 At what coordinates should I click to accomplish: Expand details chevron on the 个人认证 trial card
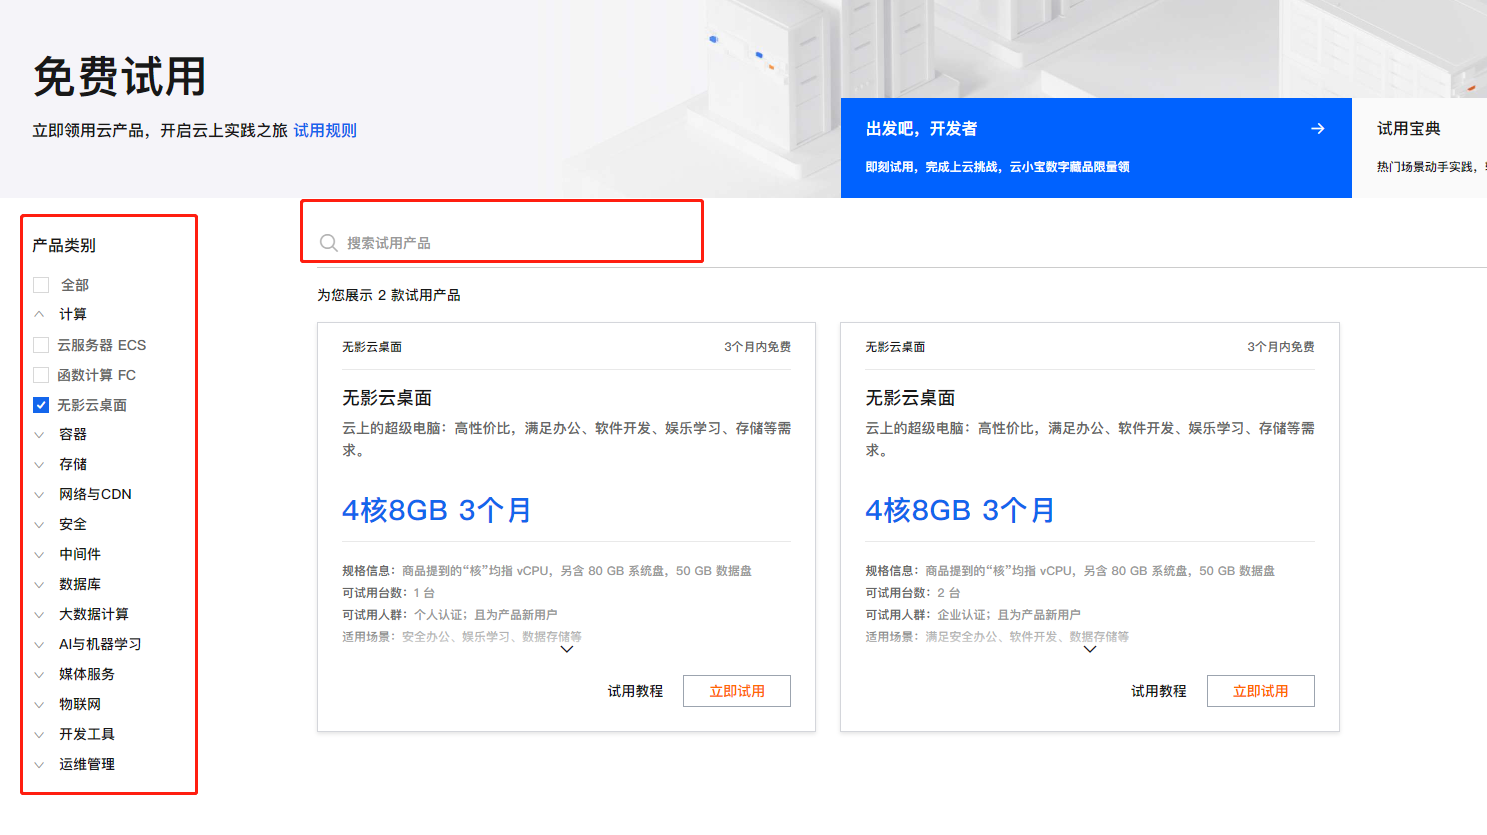(567, 649)
